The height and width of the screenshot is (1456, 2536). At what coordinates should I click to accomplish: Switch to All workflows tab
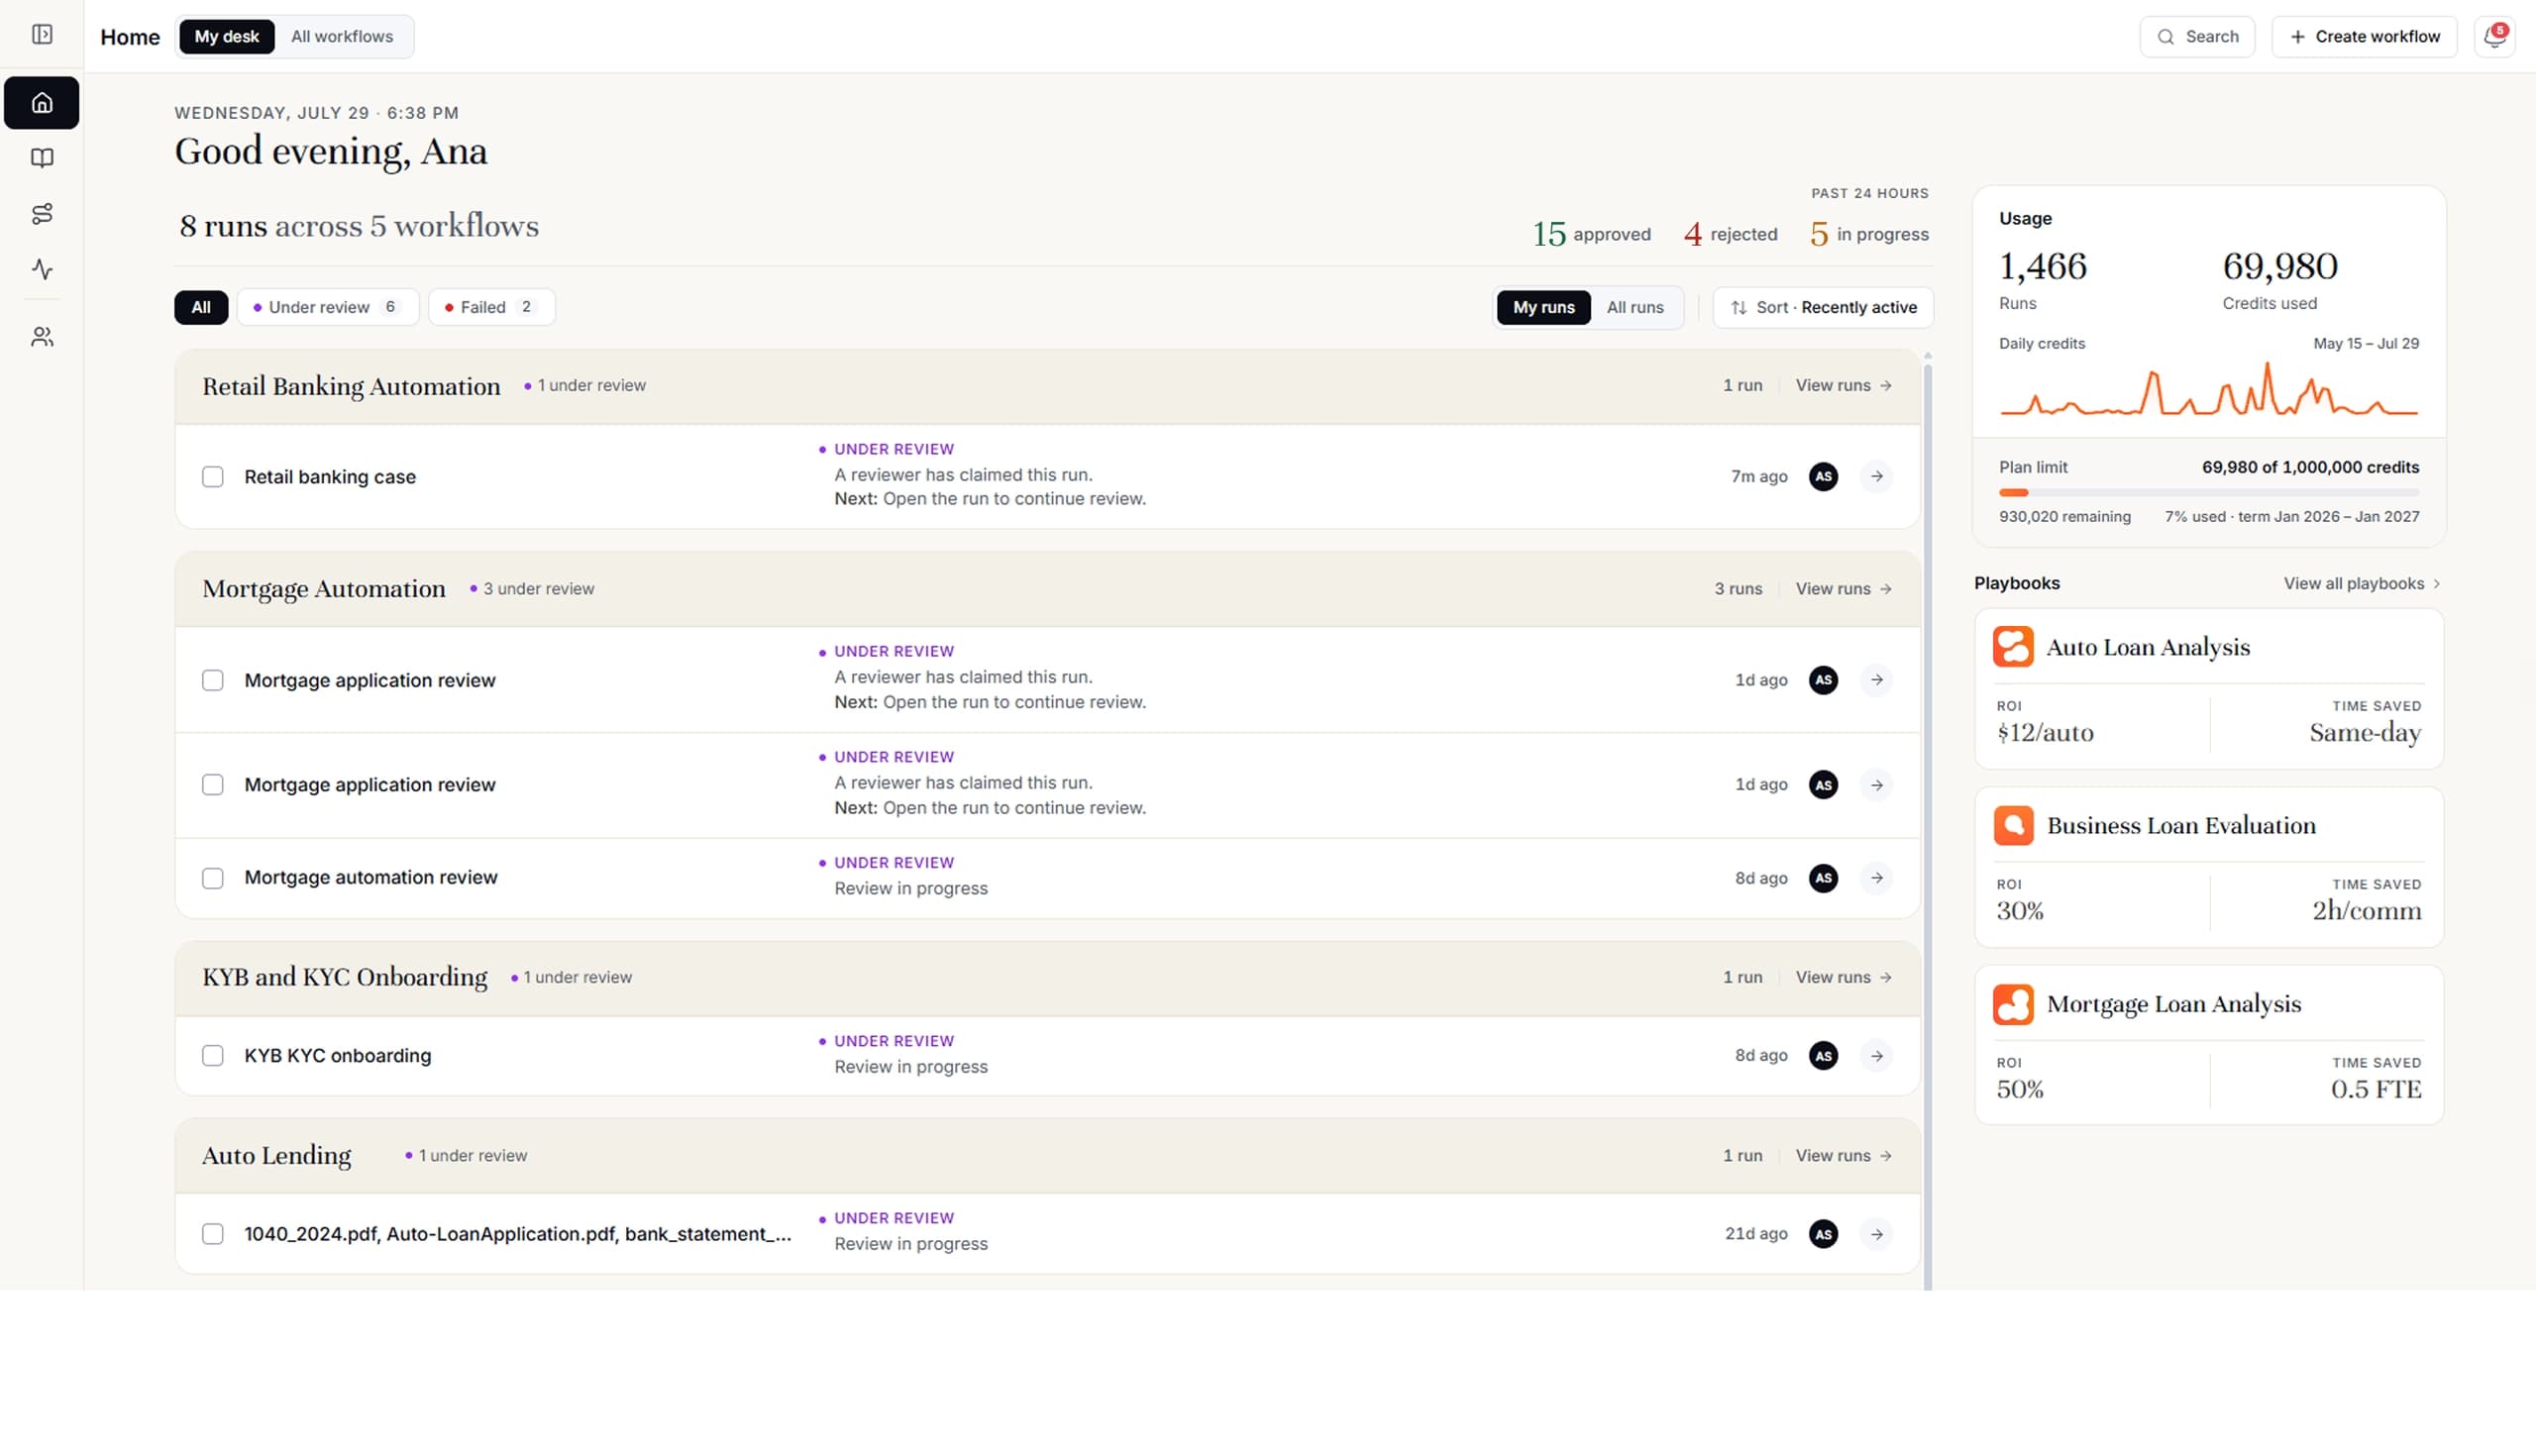342,37
